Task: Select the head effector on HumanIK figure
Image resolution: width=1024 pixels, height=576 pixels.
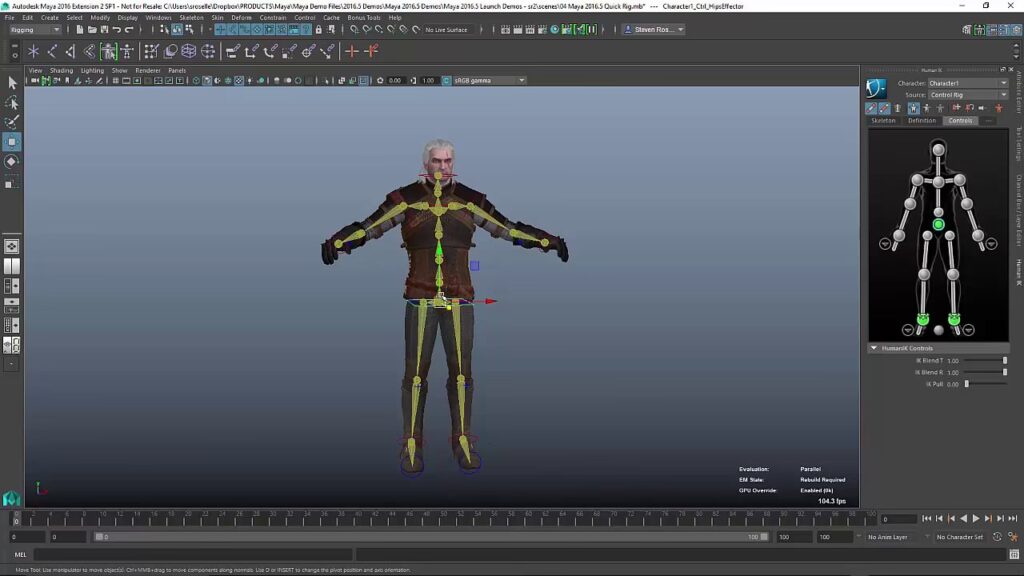Action: (938, 150)
